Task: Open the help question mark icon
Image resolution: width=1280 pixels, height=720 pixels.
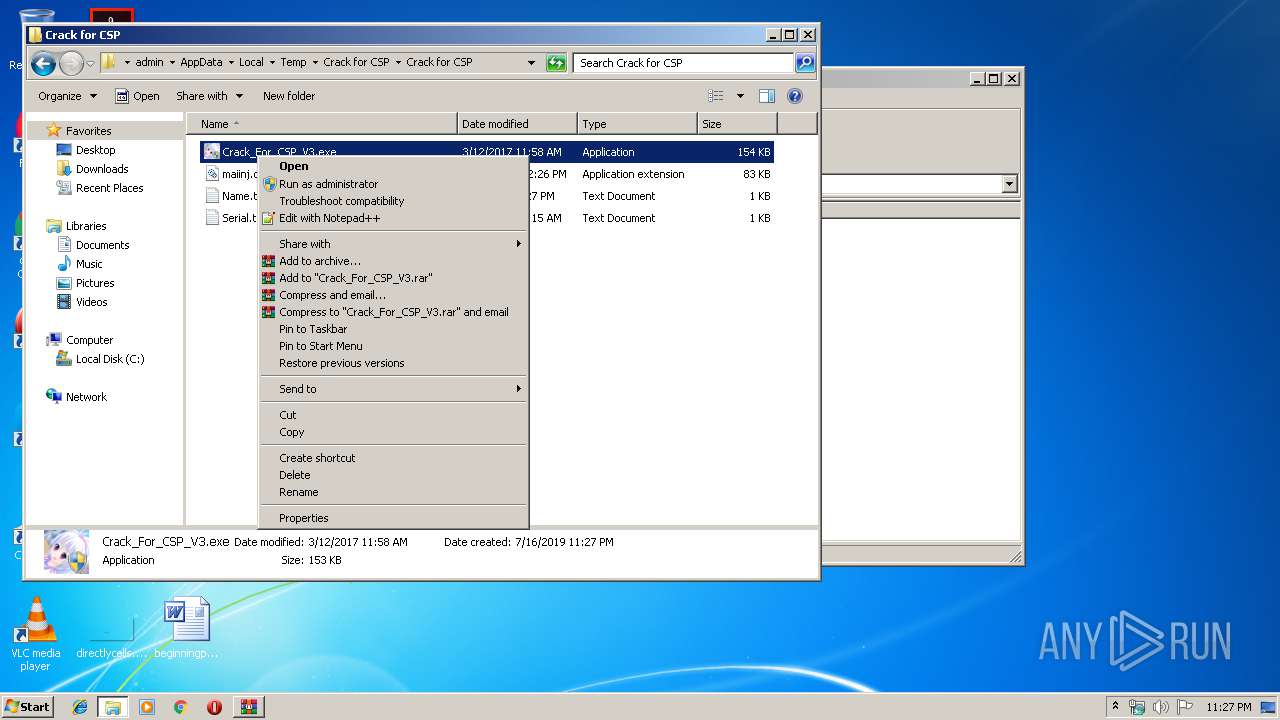Action: [795, 96]
